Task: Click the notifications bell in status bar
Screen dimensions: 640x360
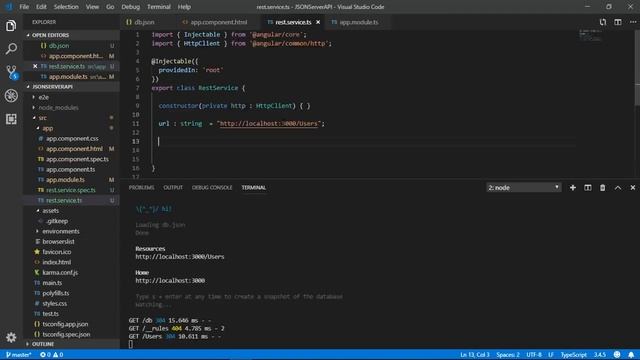Action: (x=631, y=354)
